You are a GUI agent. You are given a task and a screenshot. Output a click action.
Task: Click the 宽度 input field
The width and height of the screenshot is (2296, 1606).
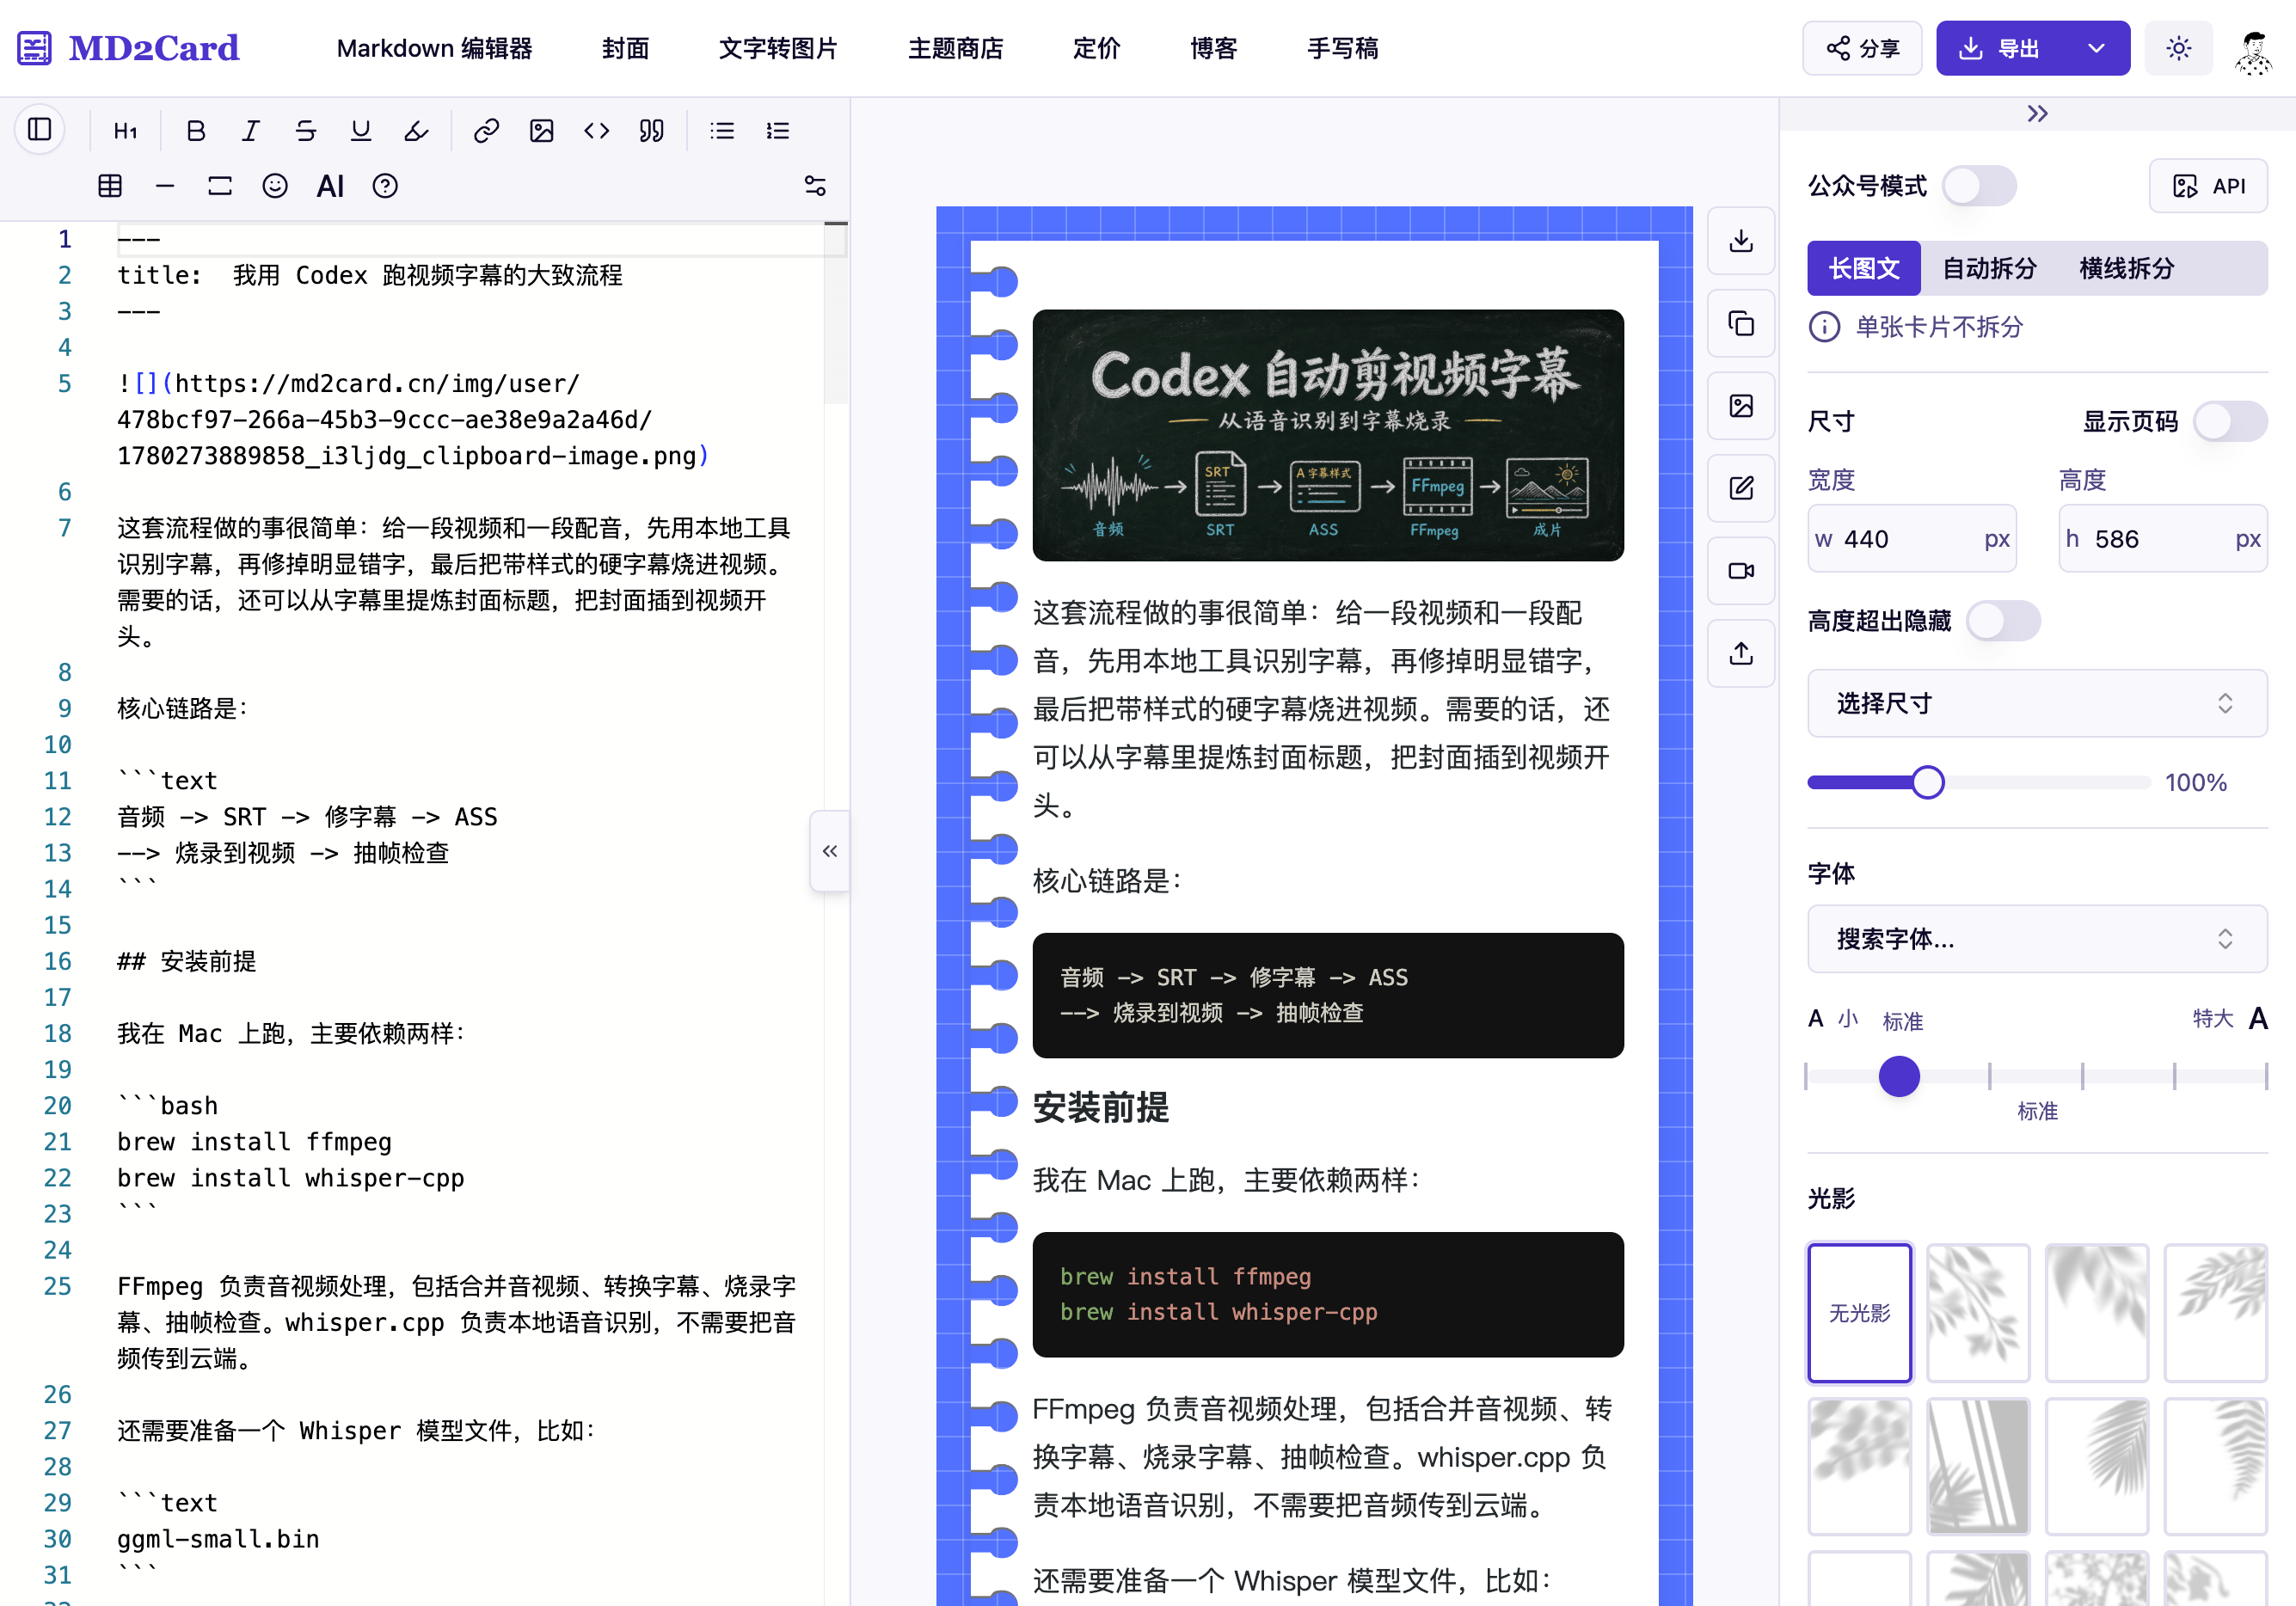click(x=1911, y=539)
